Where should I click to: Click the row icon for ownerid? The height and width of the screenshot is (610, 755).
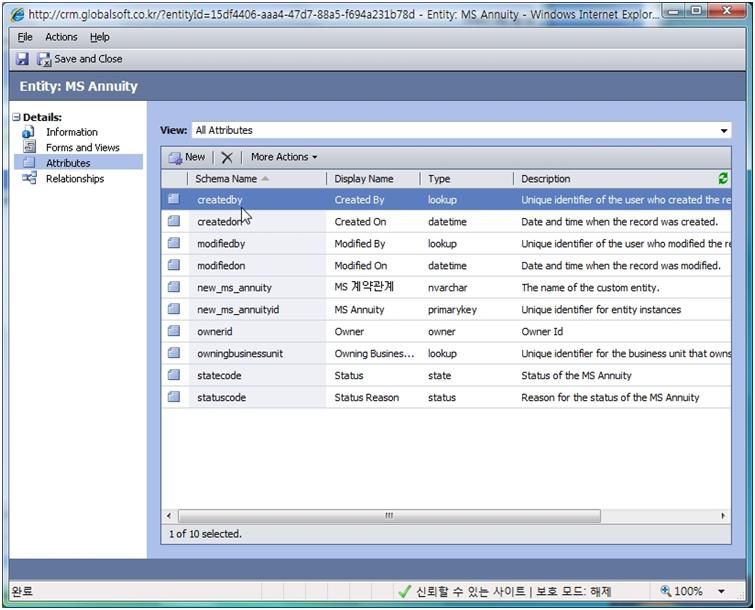point(174,331)
